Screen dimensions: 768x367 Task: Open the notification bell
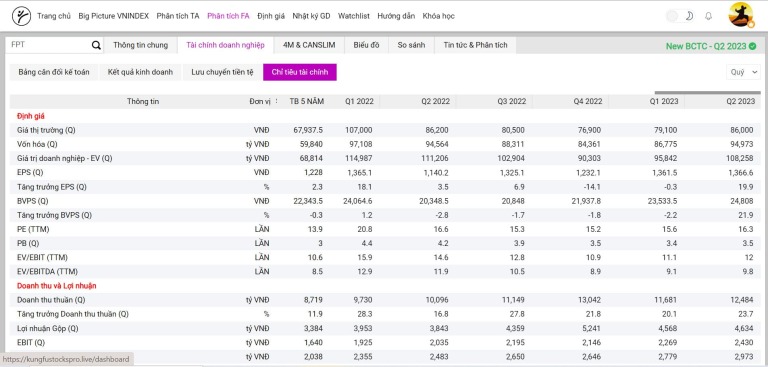click(x=708, y=16)
